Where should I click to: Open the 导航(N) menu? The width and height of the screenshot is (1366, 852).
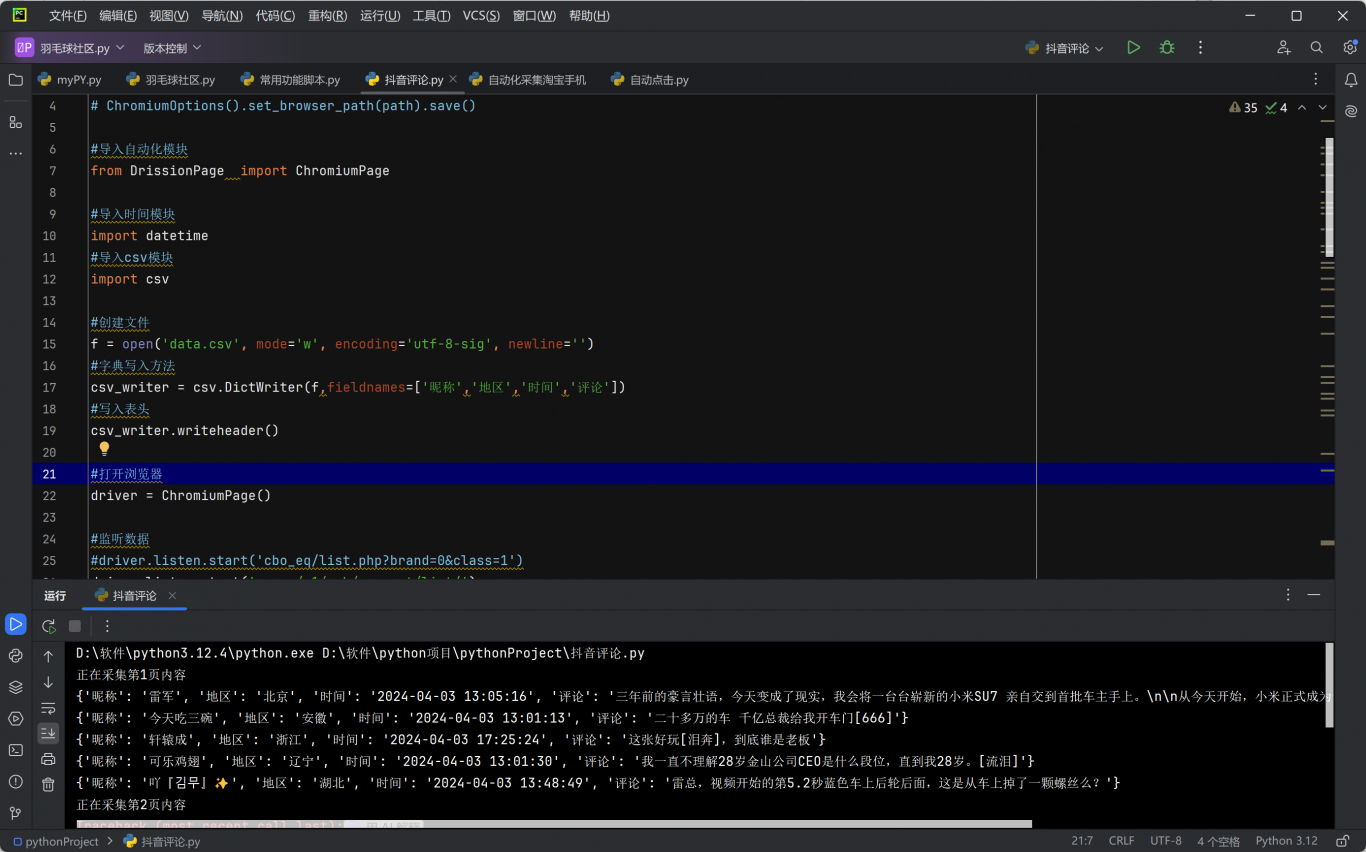tap(222, 16)
